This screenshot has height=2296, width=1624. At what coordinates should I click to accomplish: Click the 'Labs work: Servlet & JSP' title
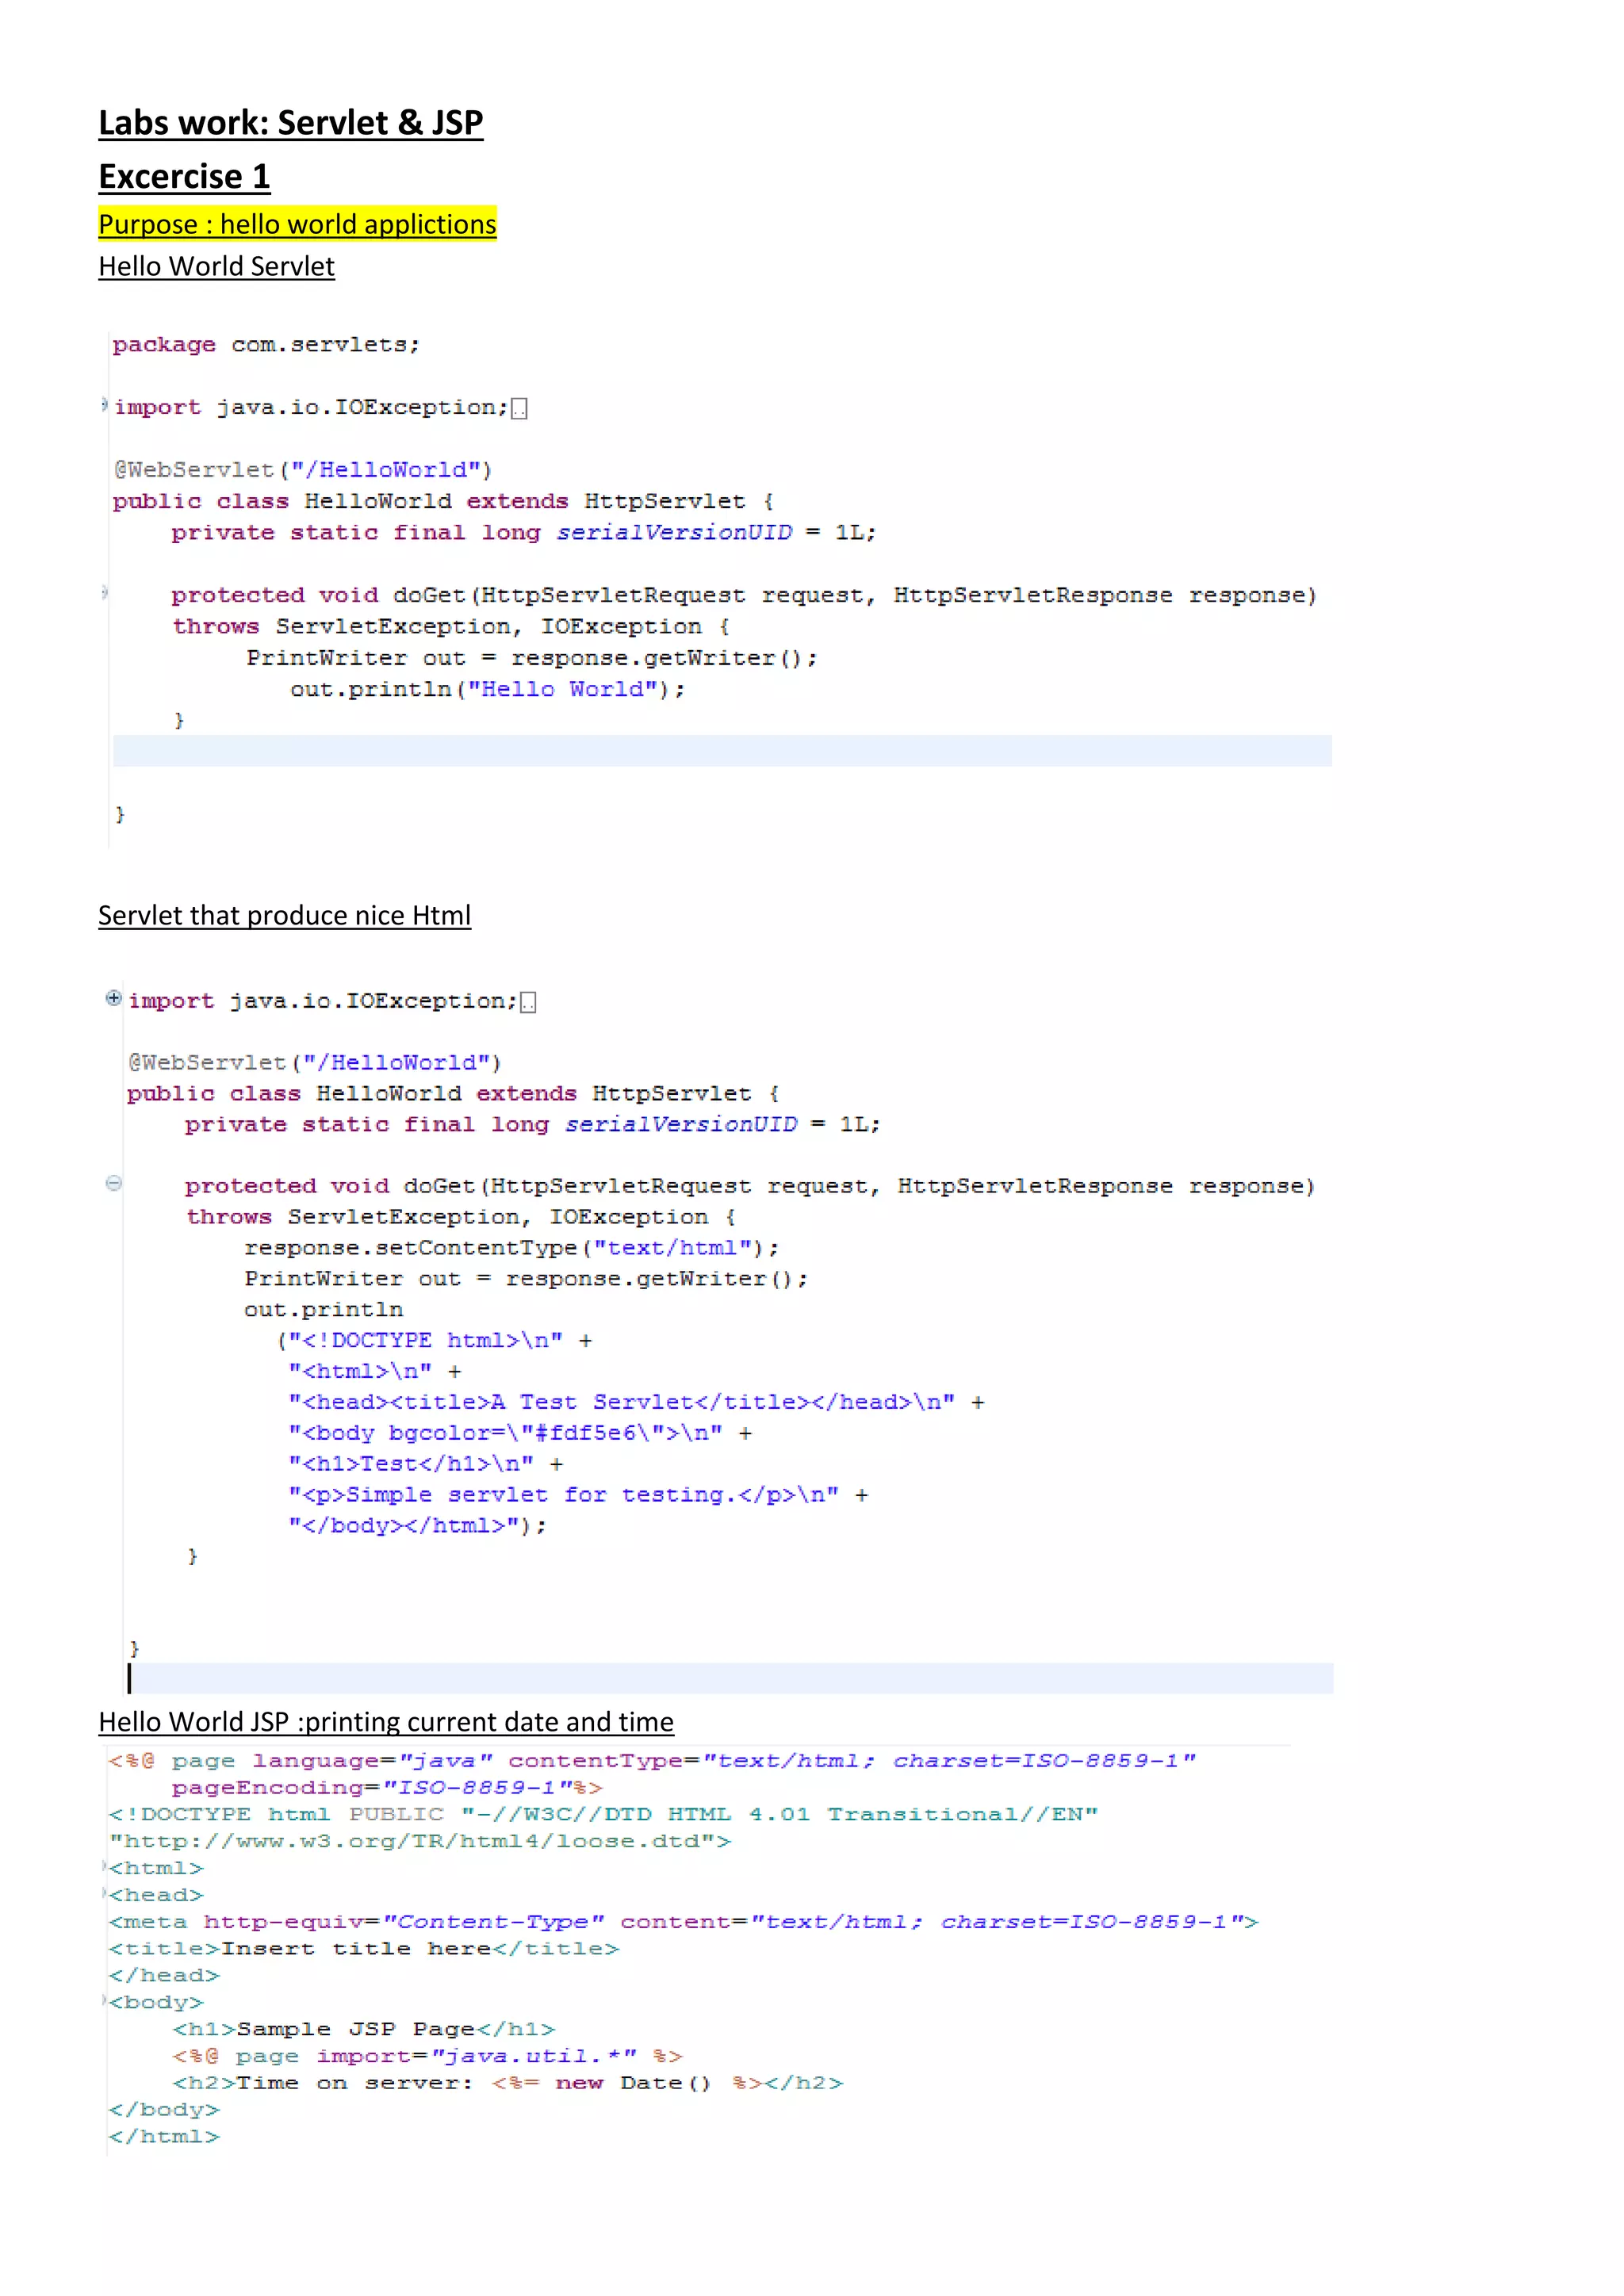coord(290,122)
